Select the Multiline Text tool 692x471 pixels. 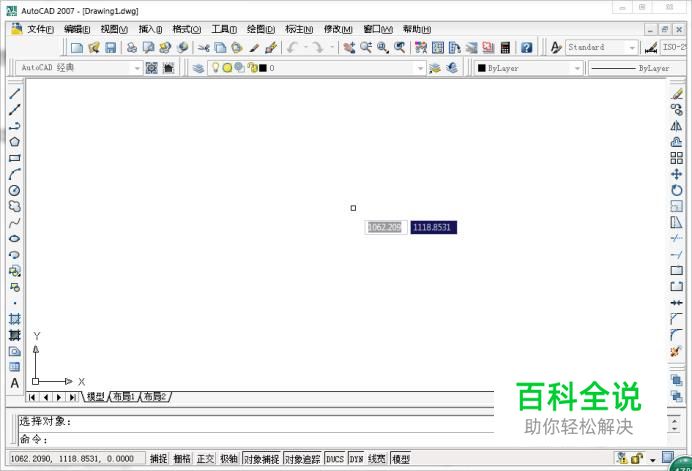point(15,383)
